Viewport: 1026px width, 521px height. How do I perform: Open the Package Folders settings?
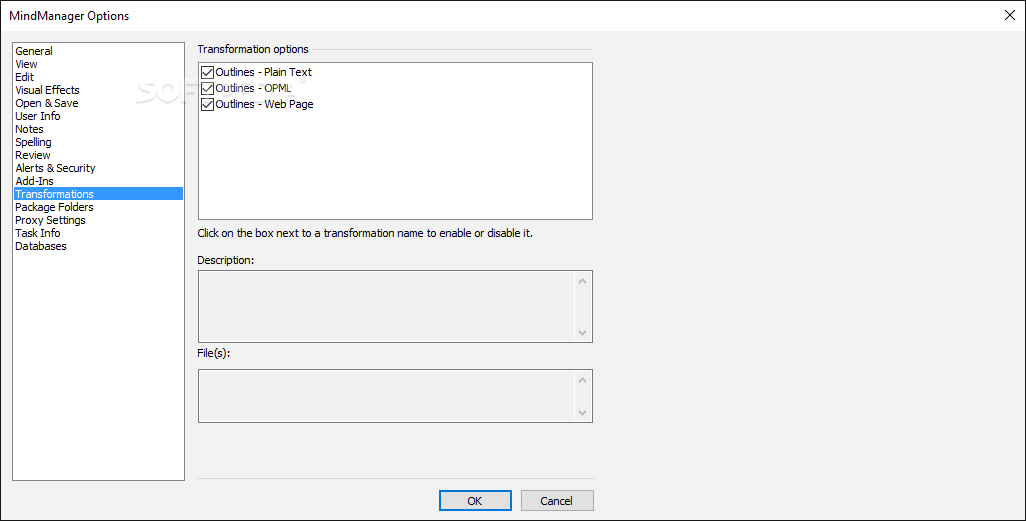coord(54,207)
